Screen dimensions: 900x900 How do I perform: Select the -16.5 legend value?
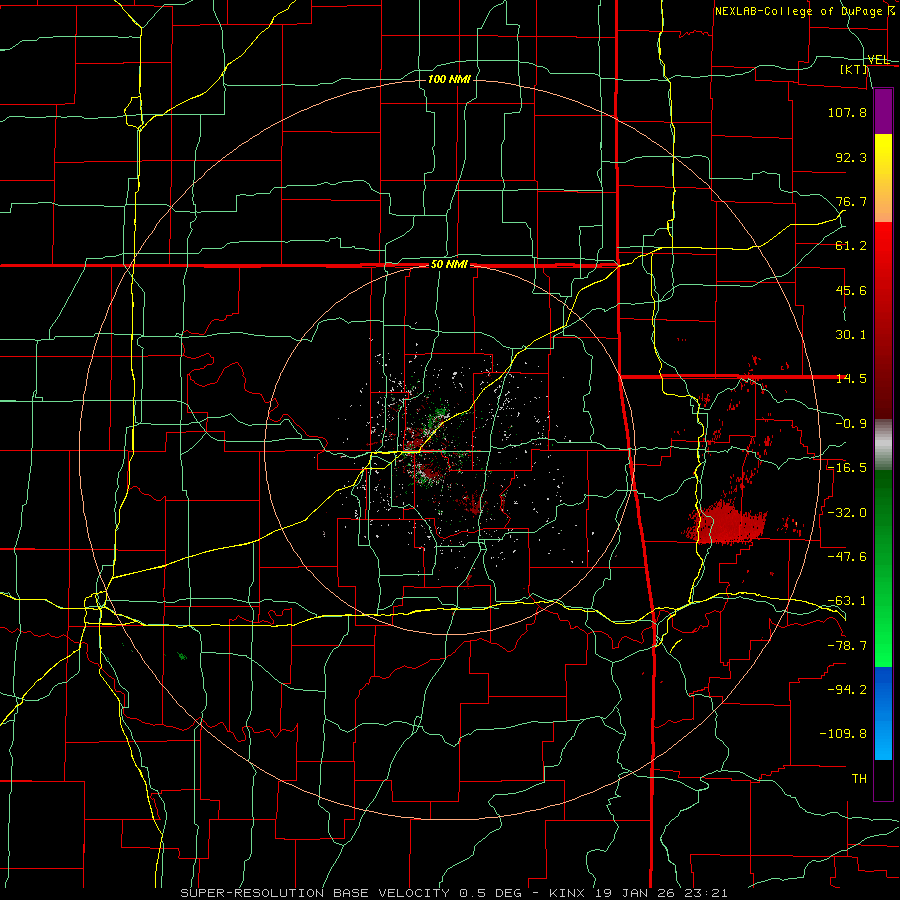pyautogui.click(x=847, y=468)
